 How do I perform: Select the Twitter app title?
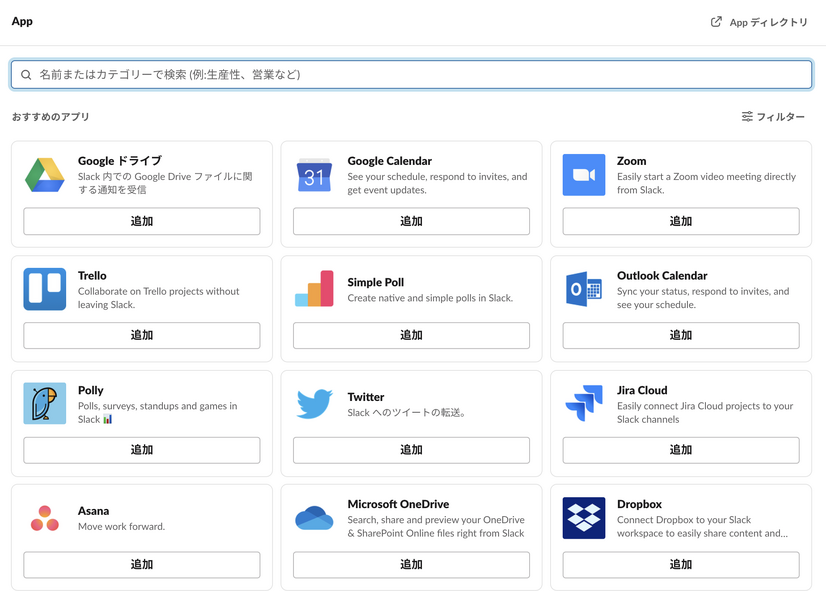pyautogui.click(x=366, y=397)
